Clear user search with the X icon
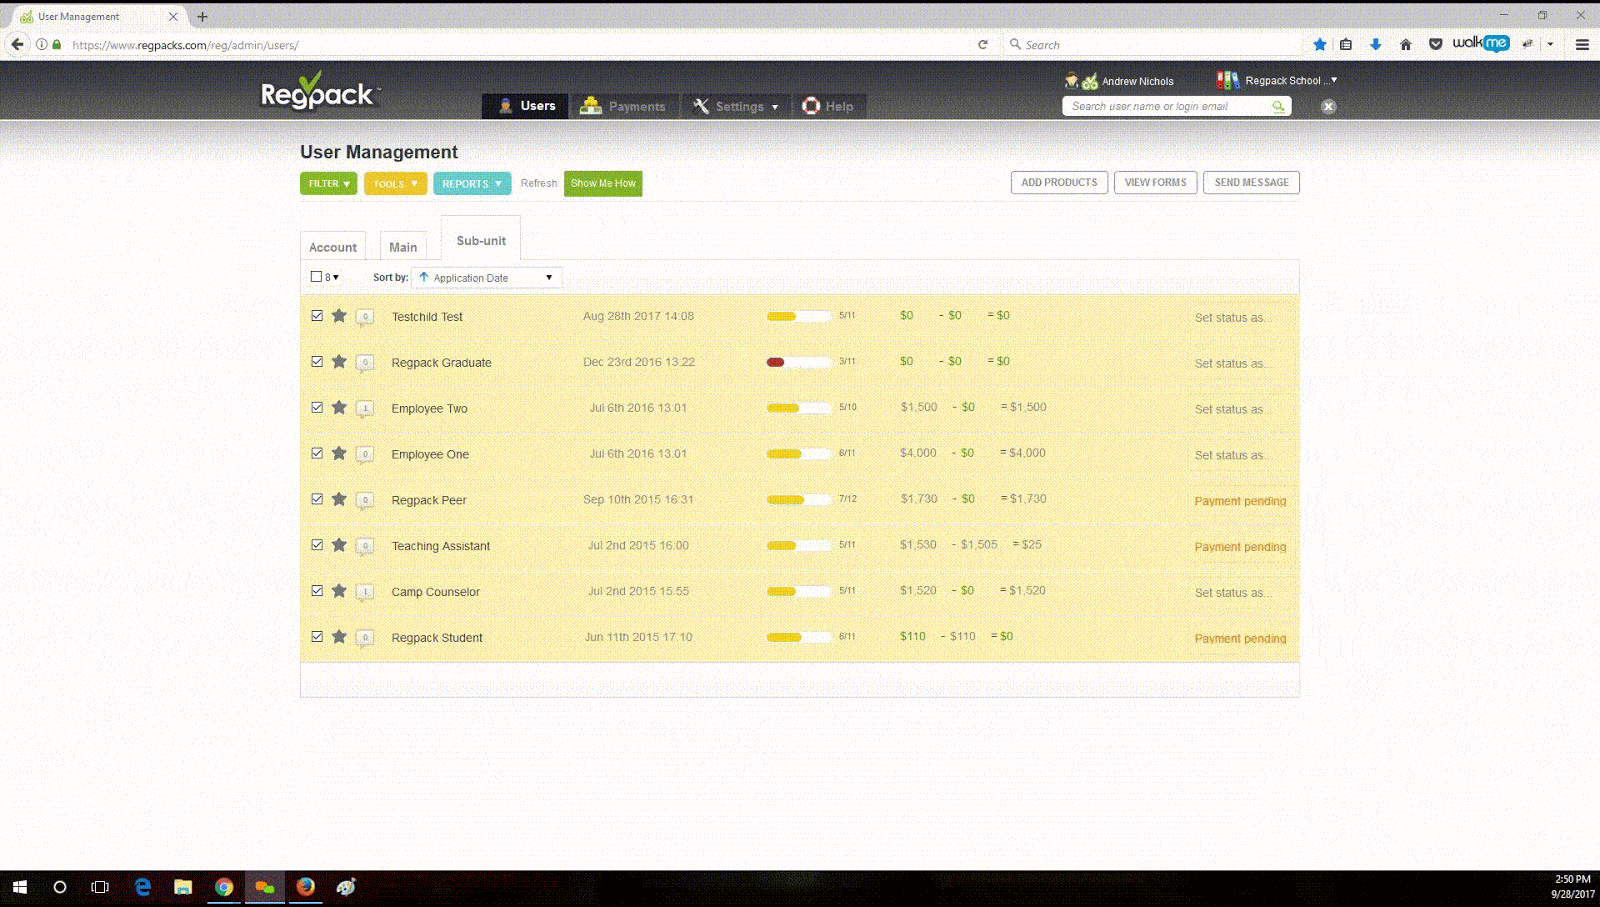This screenshot has width=1600, height=907. tap(1328, 106)
